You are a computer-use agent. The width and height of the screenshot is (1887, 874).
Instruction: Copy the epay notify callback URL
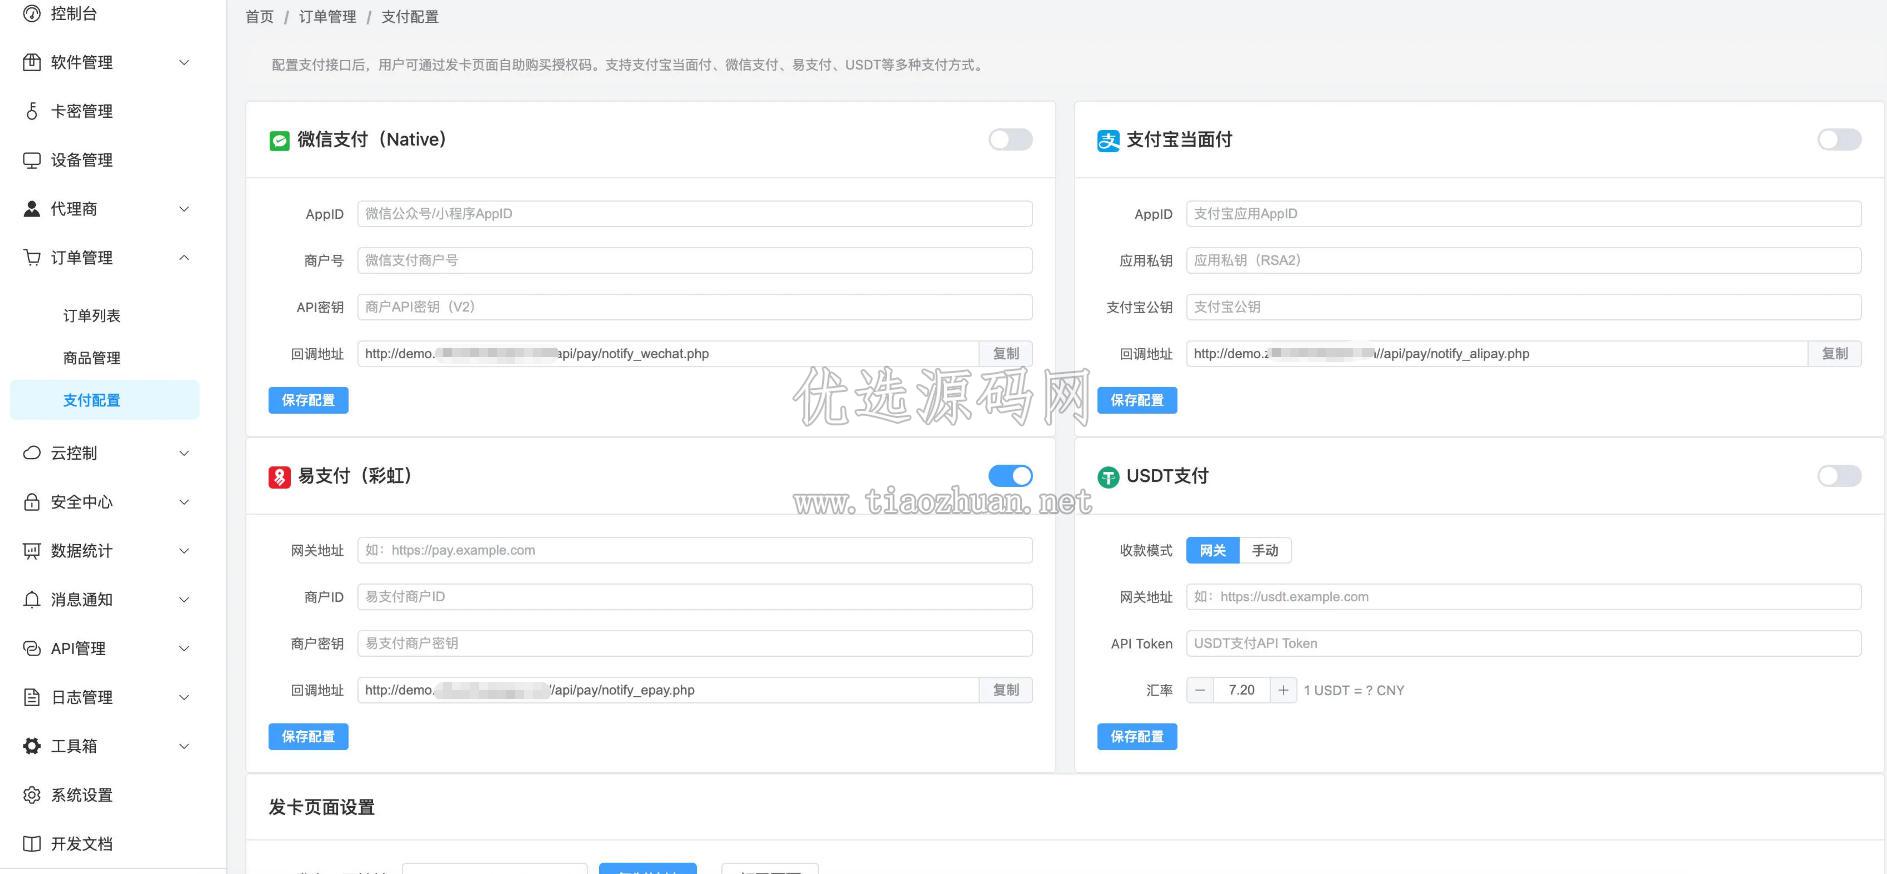1006,690
